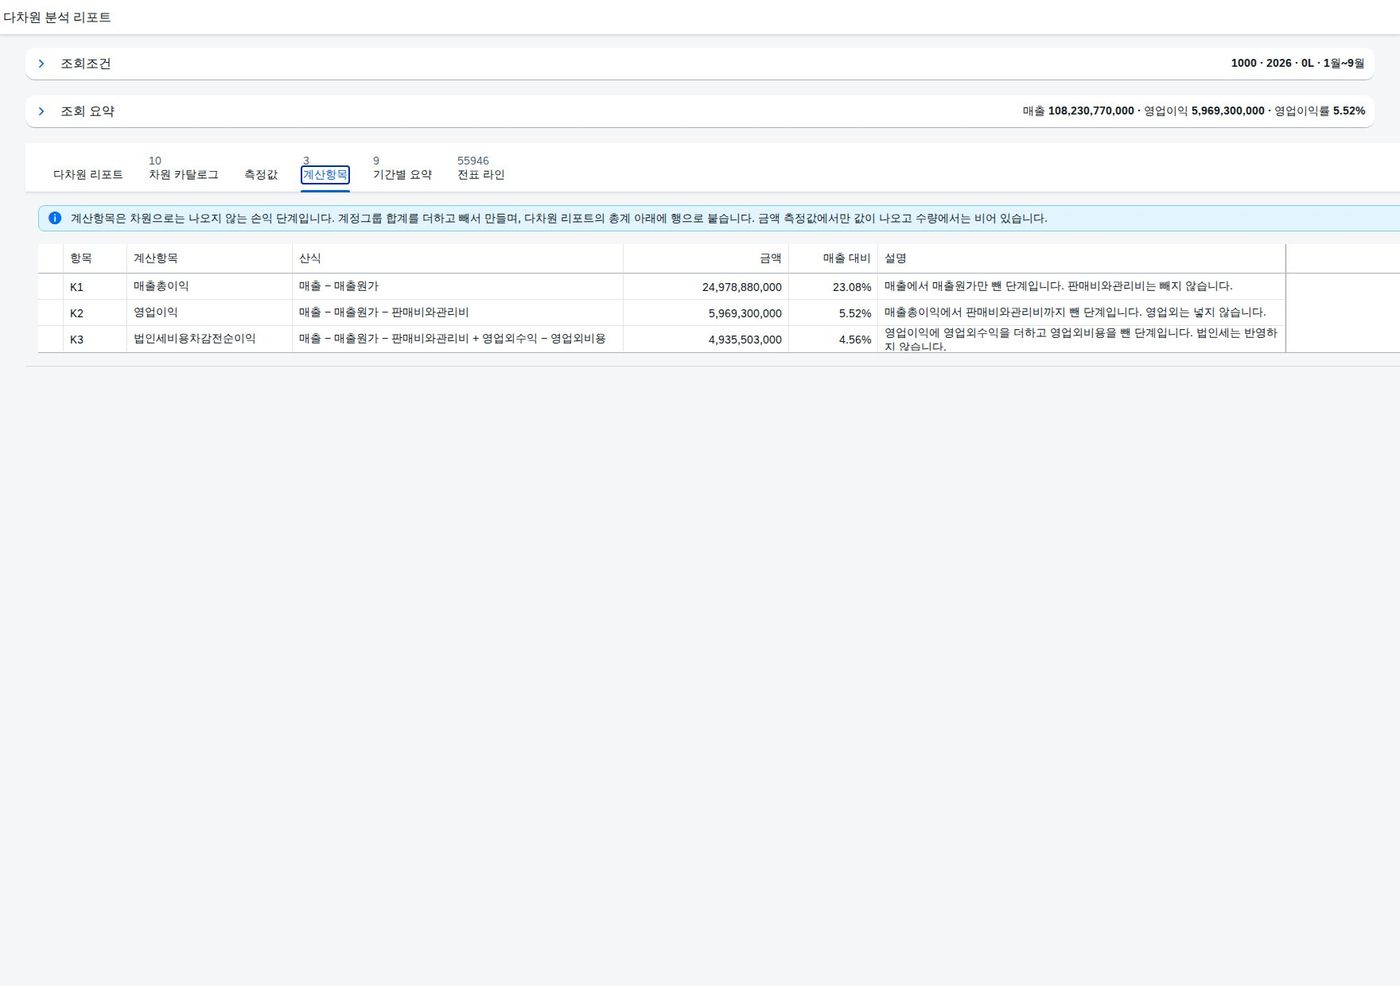Click the amount 24,978,880,000
This screenshot has width=1400, height=986.
click(742, 287)
